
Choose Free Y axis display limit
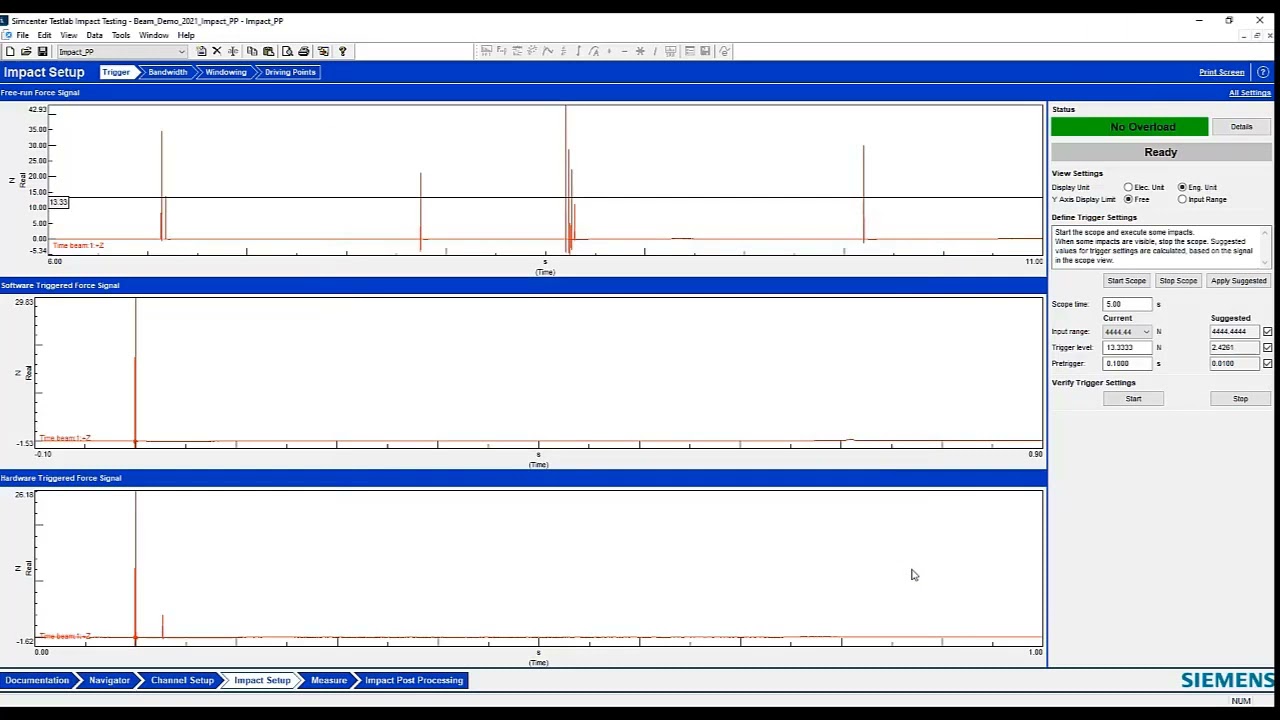coord(1128,199)
